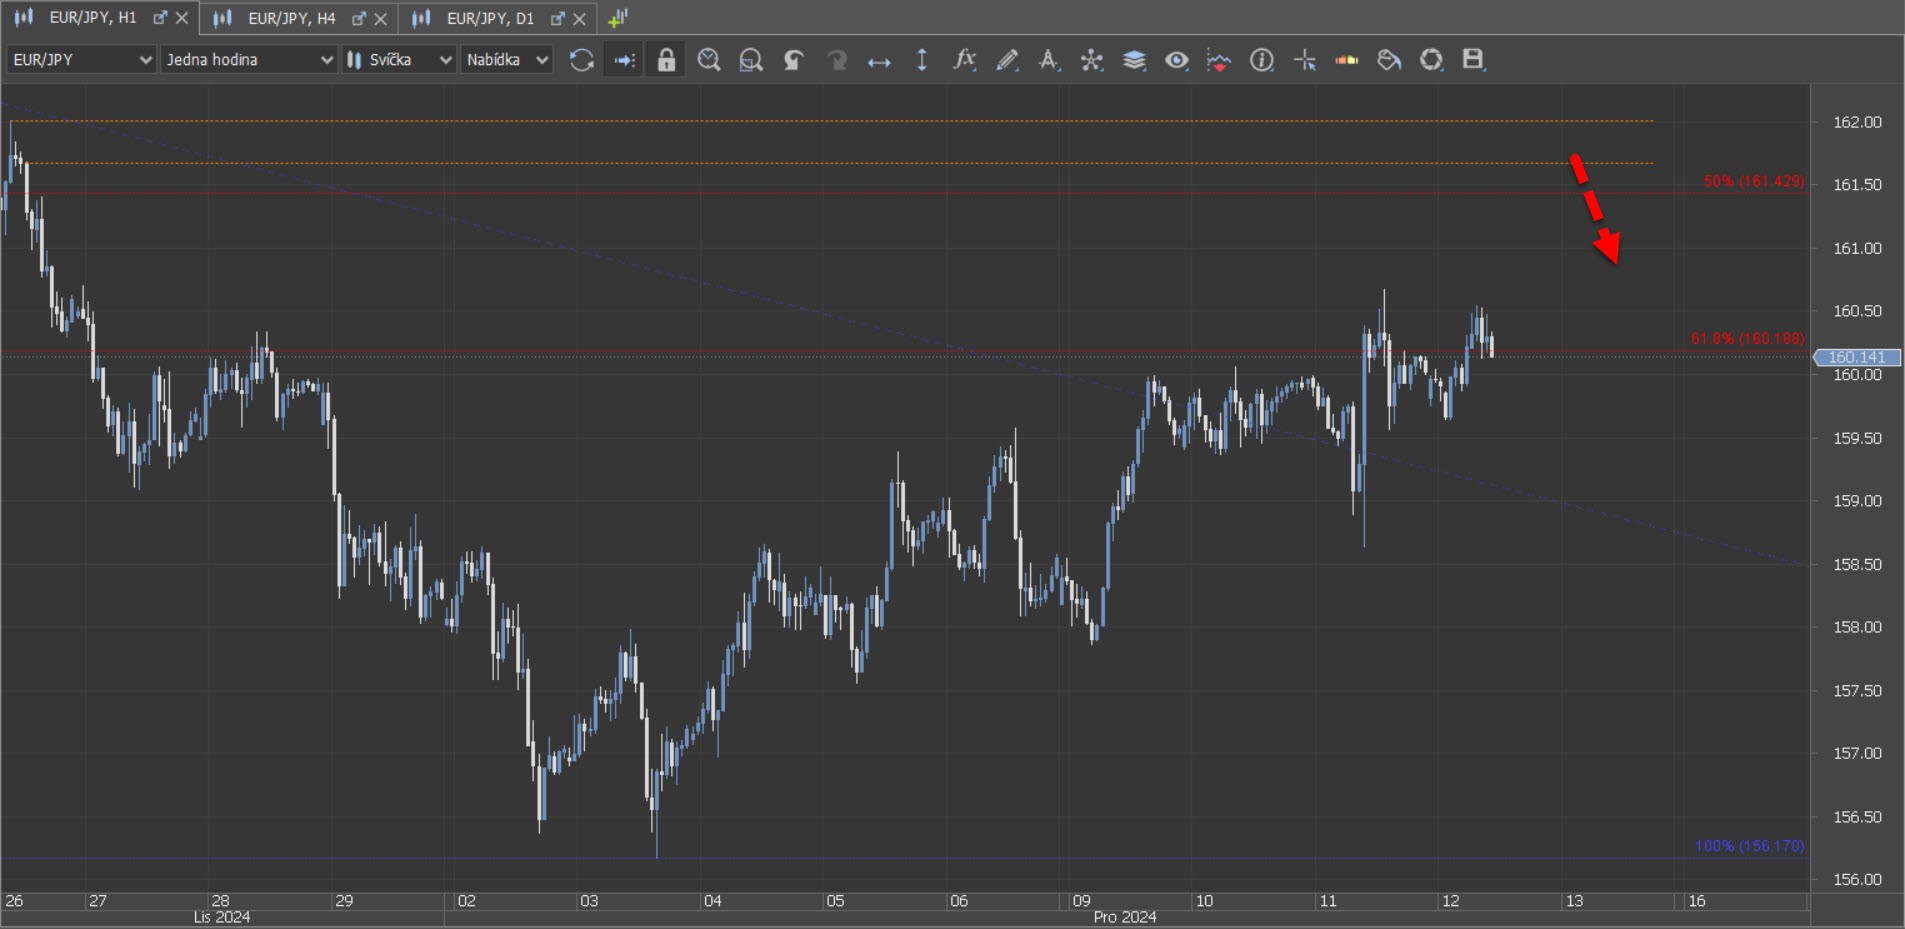Click the horizontal stretch arrows button

pyautogui.click(x=879, y=60)
